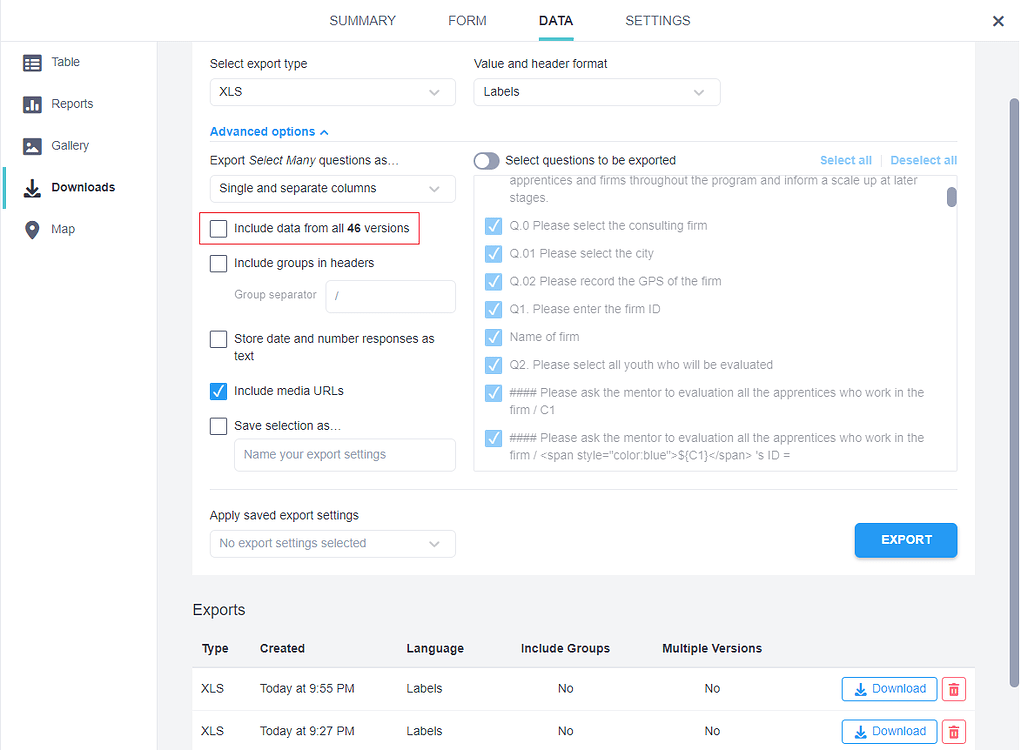This screenshot has height=750, width=1020.
Task: Turn on 'Select questions to be exported'
Action: [x=486, y=160]
